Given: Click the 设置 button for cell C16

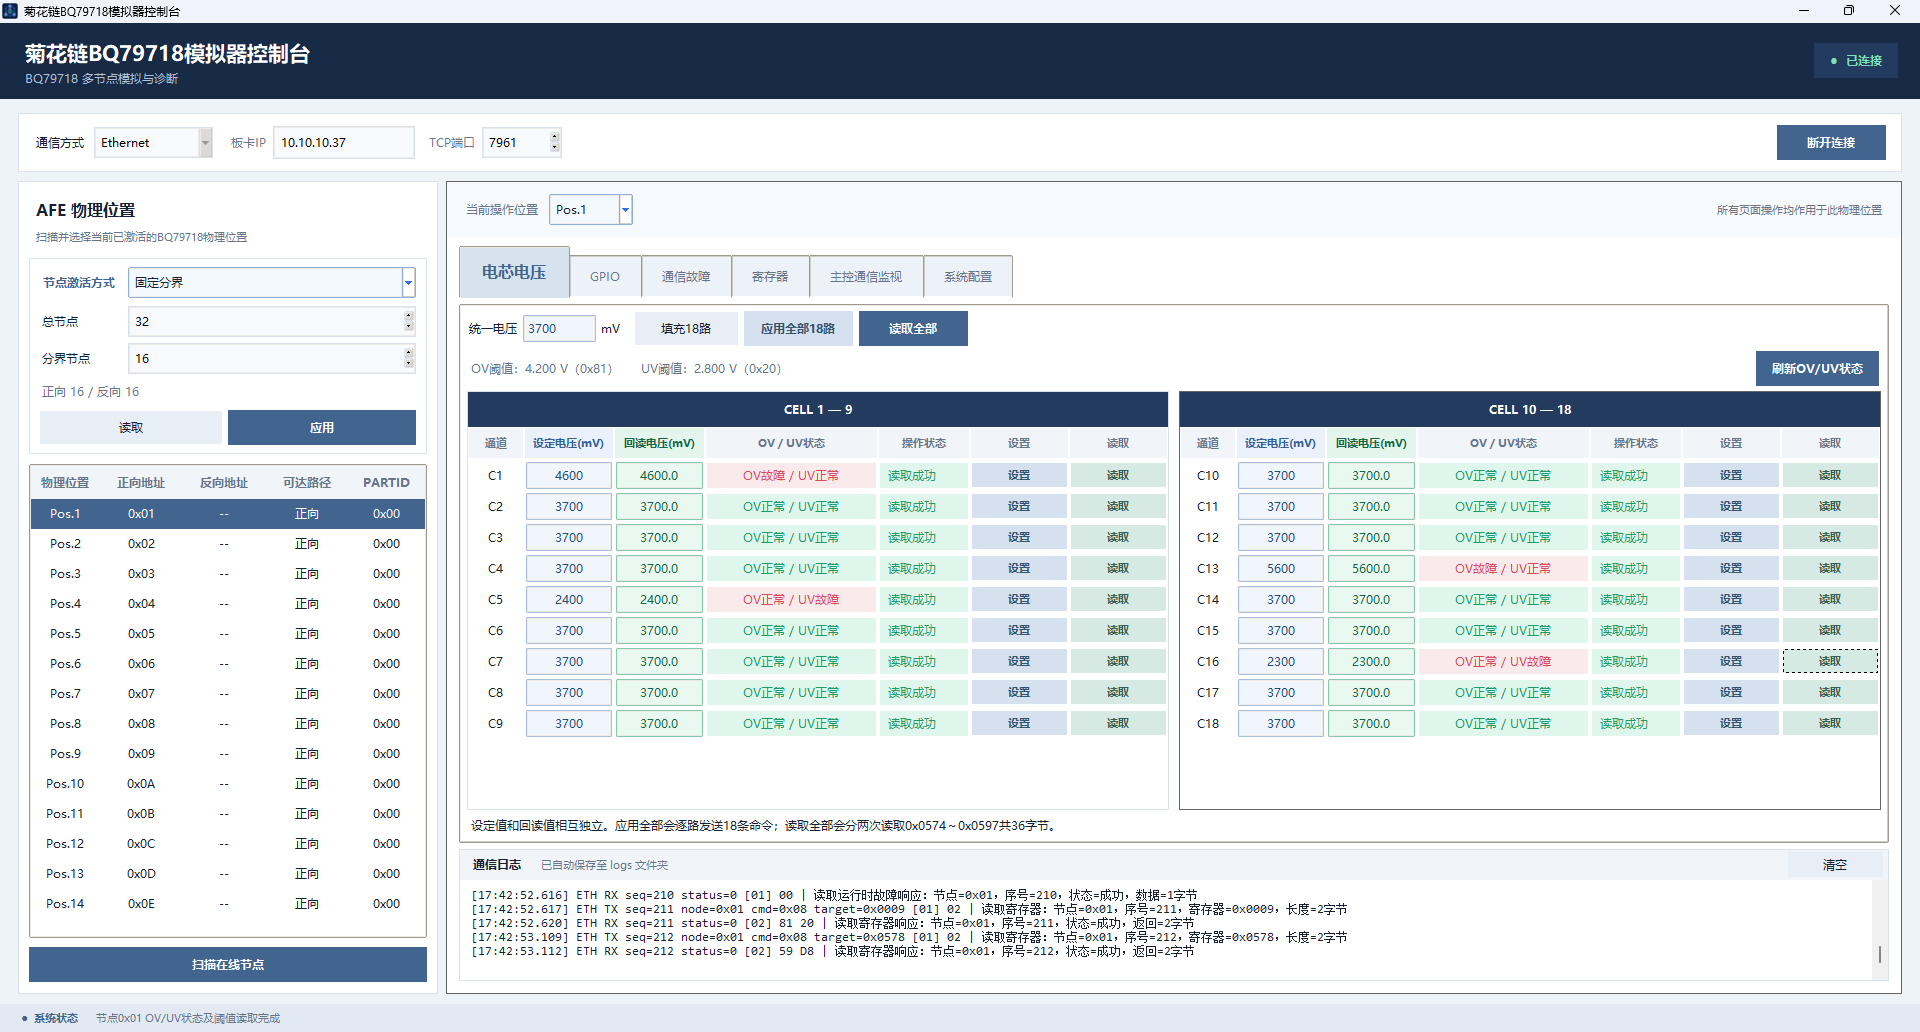Looking at the screenshot, I should coord(1731,662).
